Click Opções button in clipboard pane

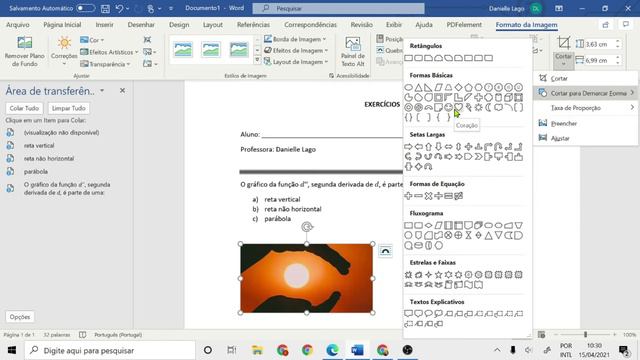[x=20, y=317]
